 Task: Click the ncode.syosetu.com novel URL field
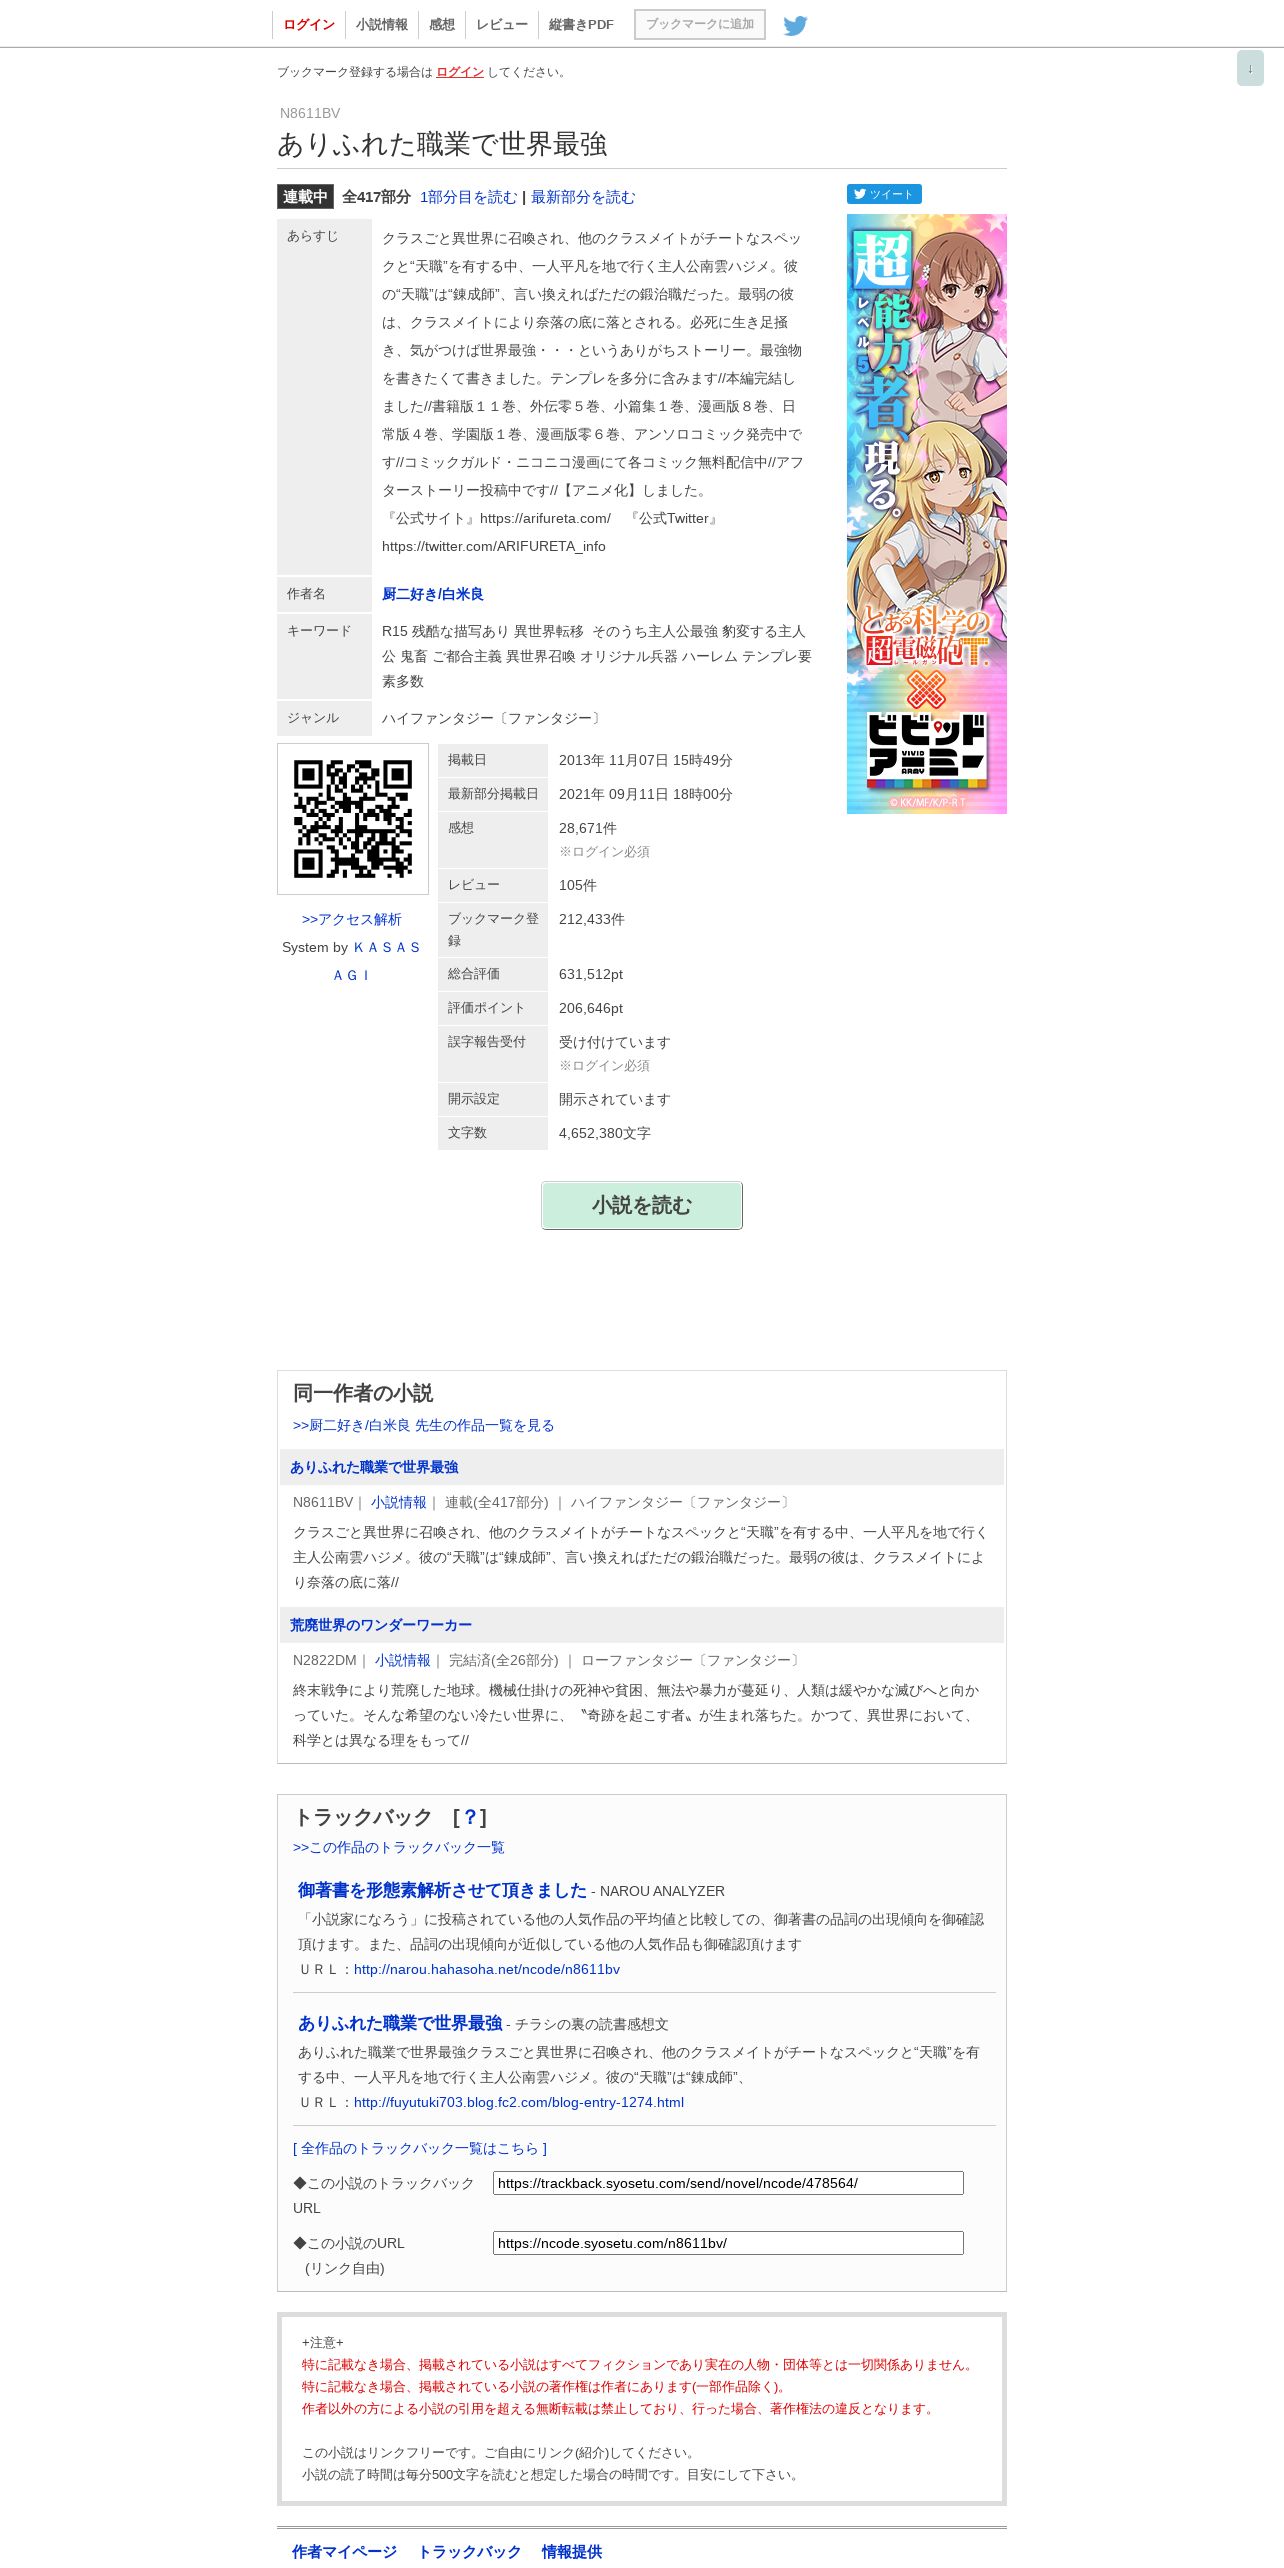coord(728,2243)
